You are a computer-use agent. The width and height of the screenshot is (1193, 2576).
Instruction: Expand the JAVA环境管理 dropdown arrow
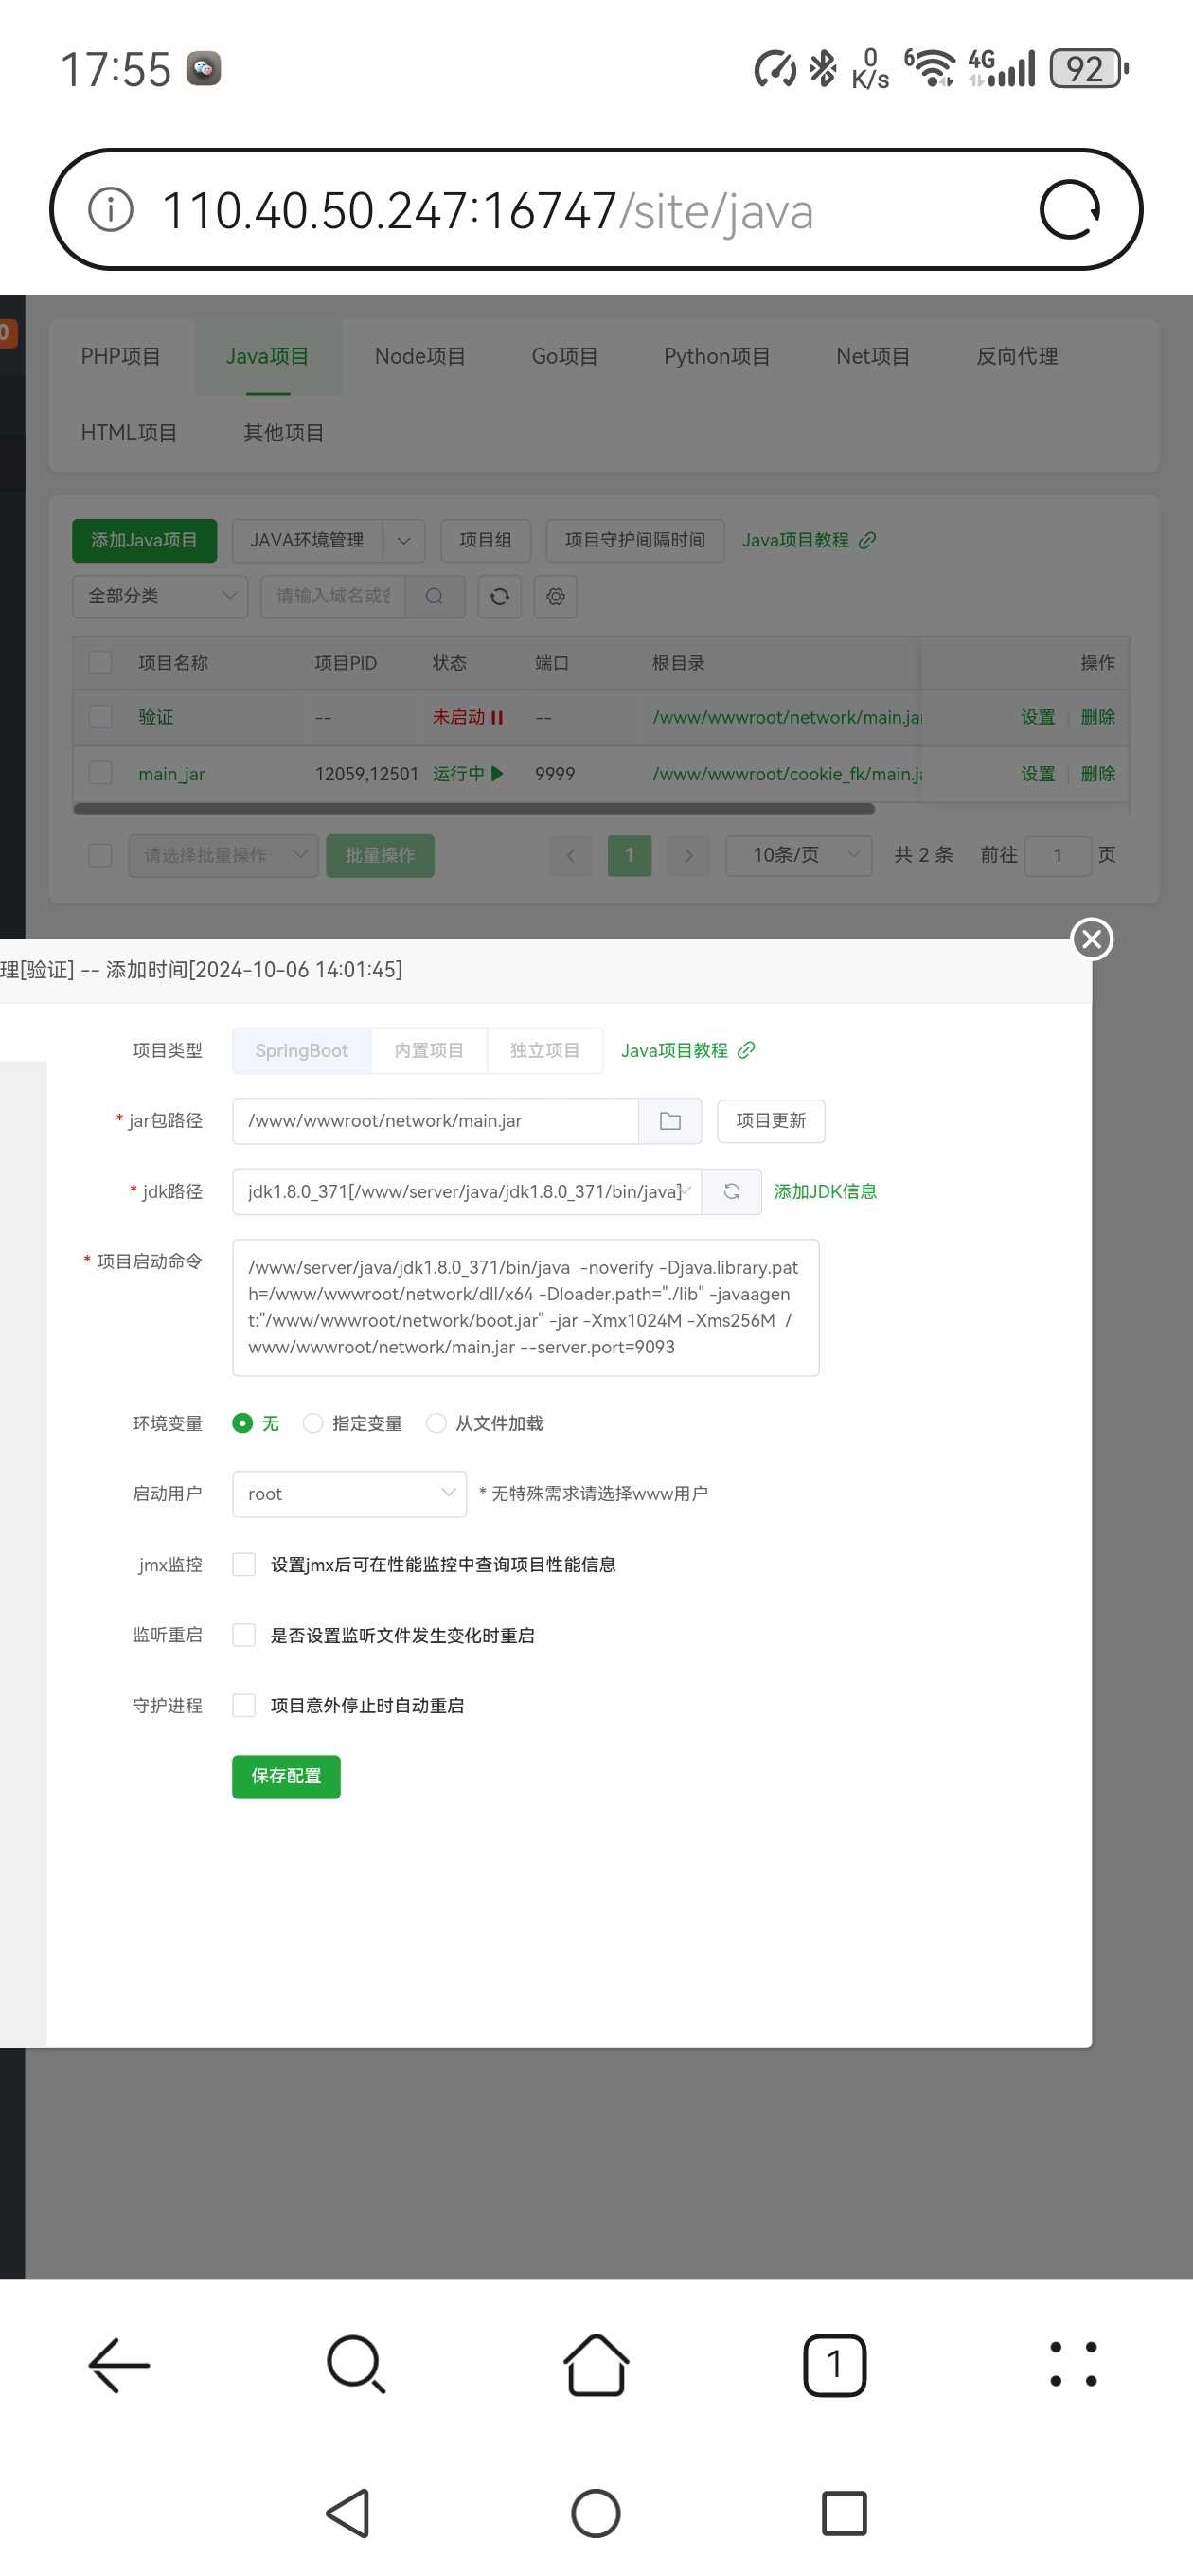404,541
